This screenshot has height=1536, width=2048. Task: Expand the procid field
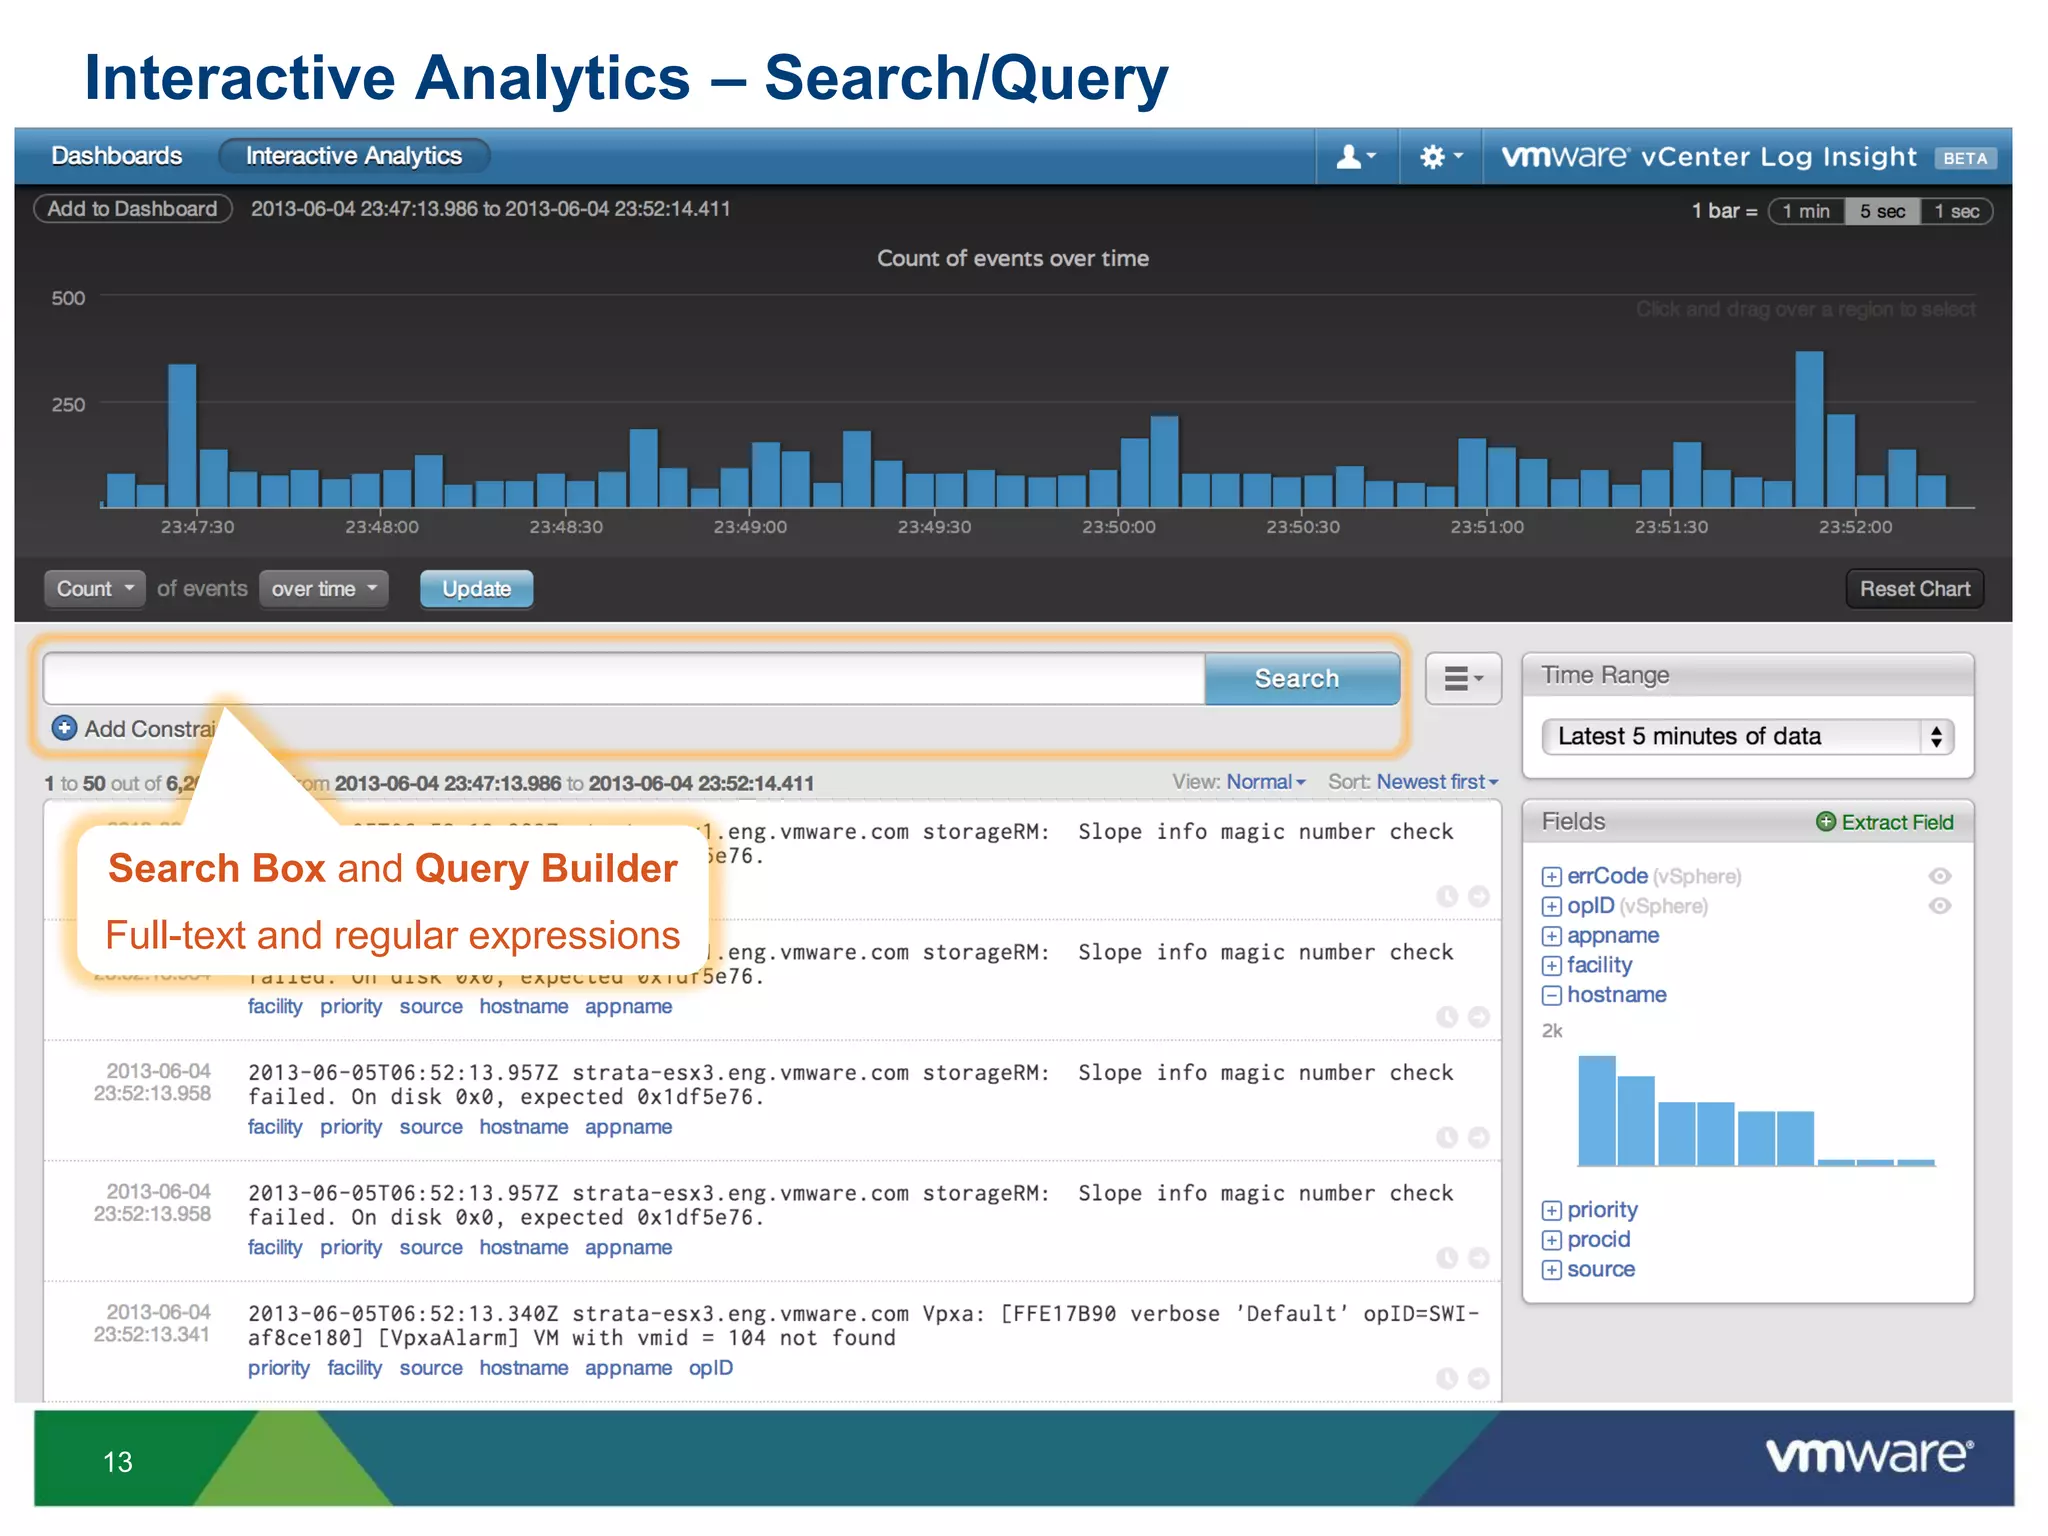(1551, 1241)
